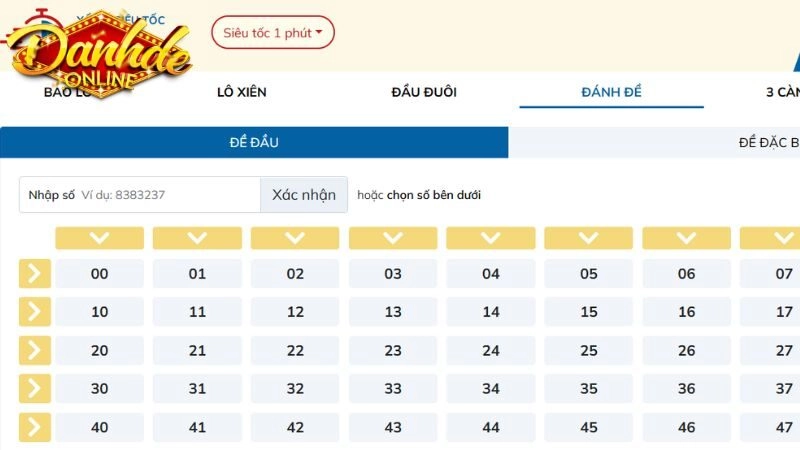Toggle number 44 selection
This screenshot has width=800, height=450.
[x=491, y=428]
